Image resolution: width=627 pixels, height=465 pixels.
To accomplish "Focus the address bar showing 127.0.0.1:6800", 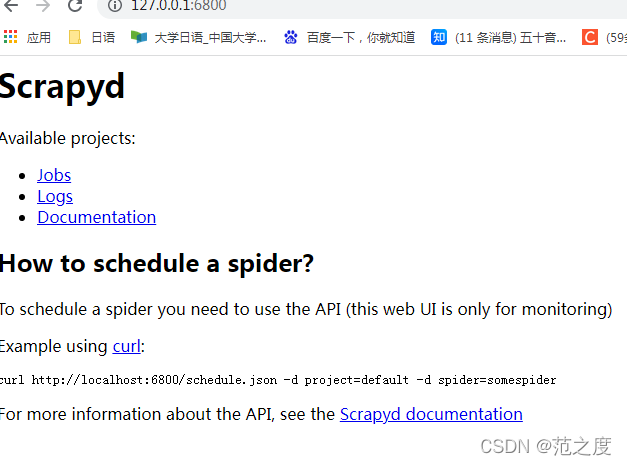I will click(362, 6).
